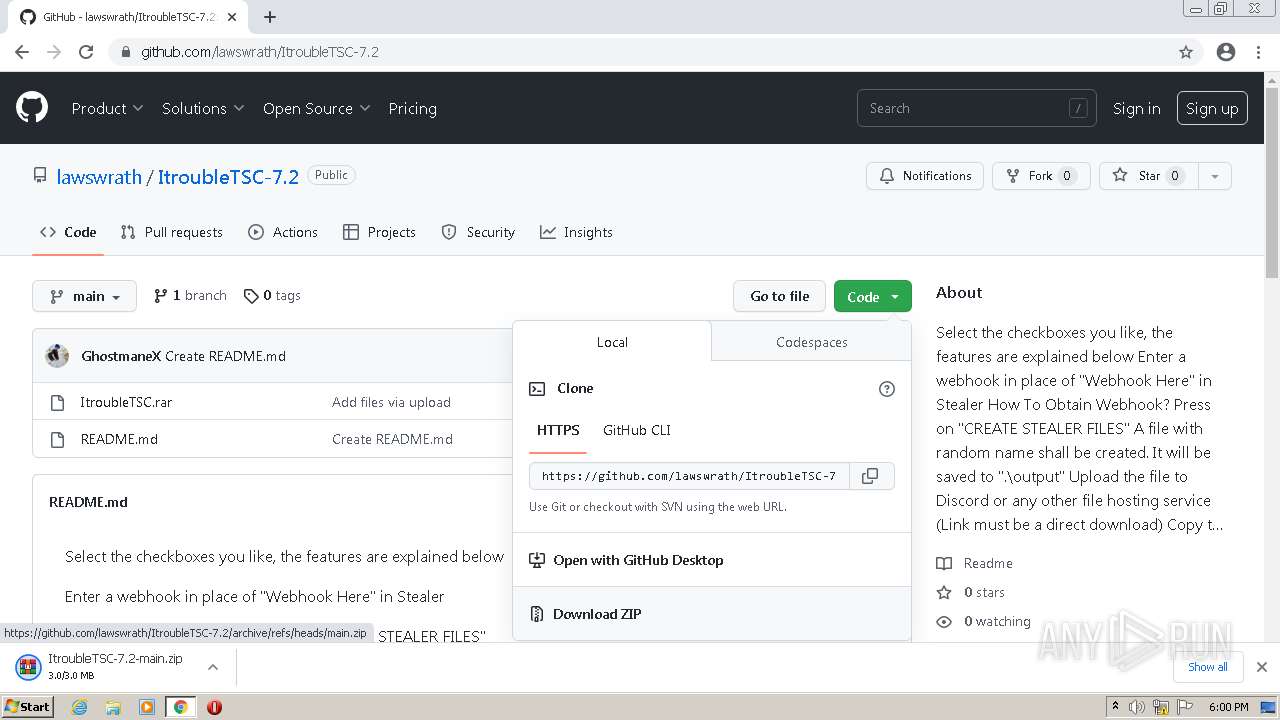Open file explorer from taskbar
The image size is (1280, 720).
[x=113, y=707]
